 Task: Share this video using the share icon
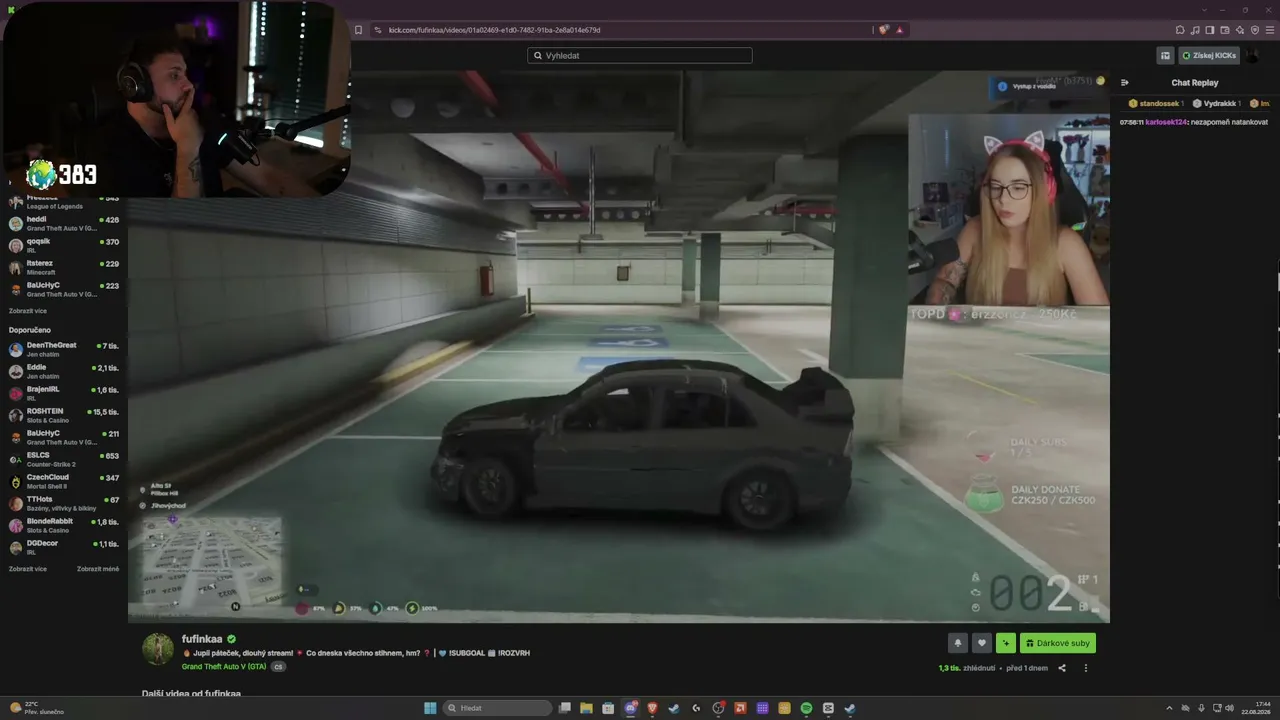pyautogui.click(x=1062, y=668)
